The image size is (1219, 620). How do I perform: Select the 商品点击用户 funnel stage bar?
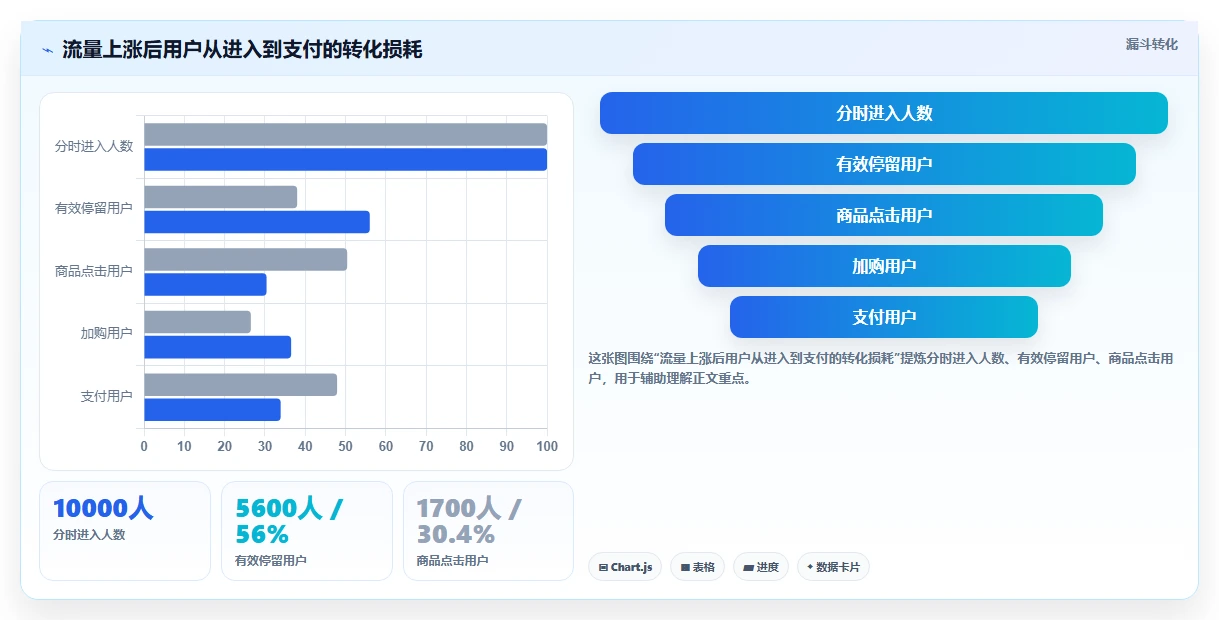click(x=884, y=215)
